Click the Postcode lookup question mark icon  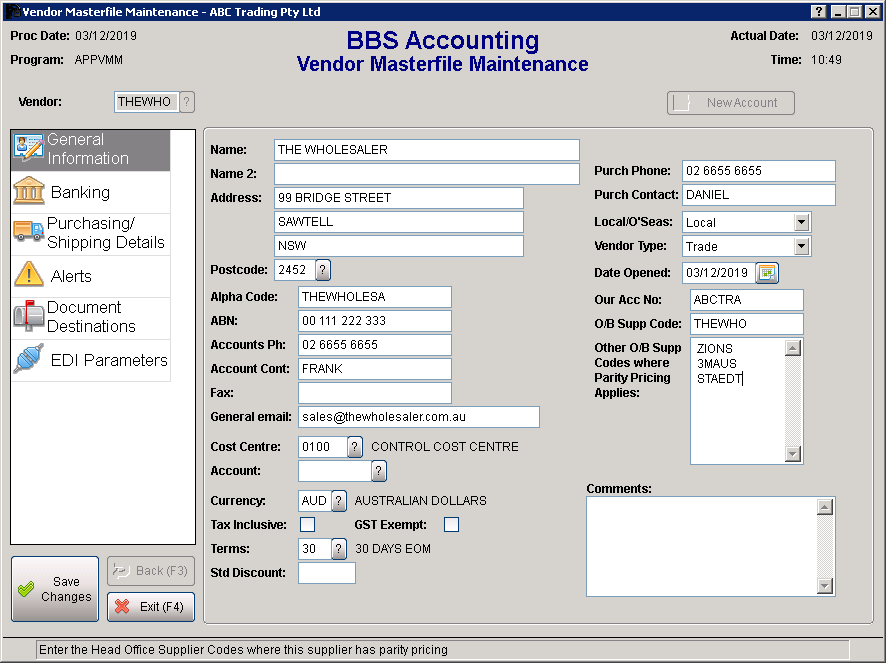click(x=323, y=270)
